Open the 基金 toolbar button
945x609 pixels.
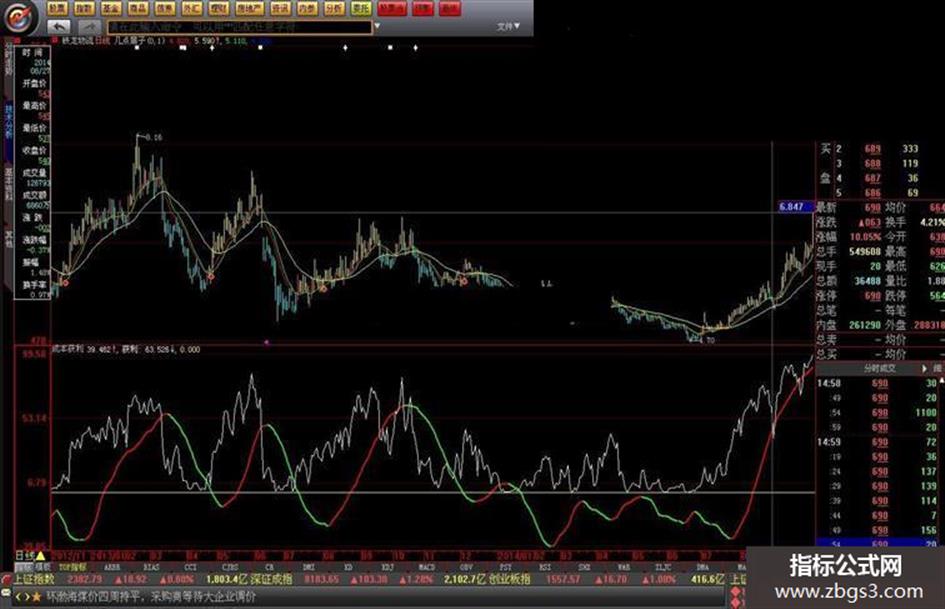(x=111, y=8)
